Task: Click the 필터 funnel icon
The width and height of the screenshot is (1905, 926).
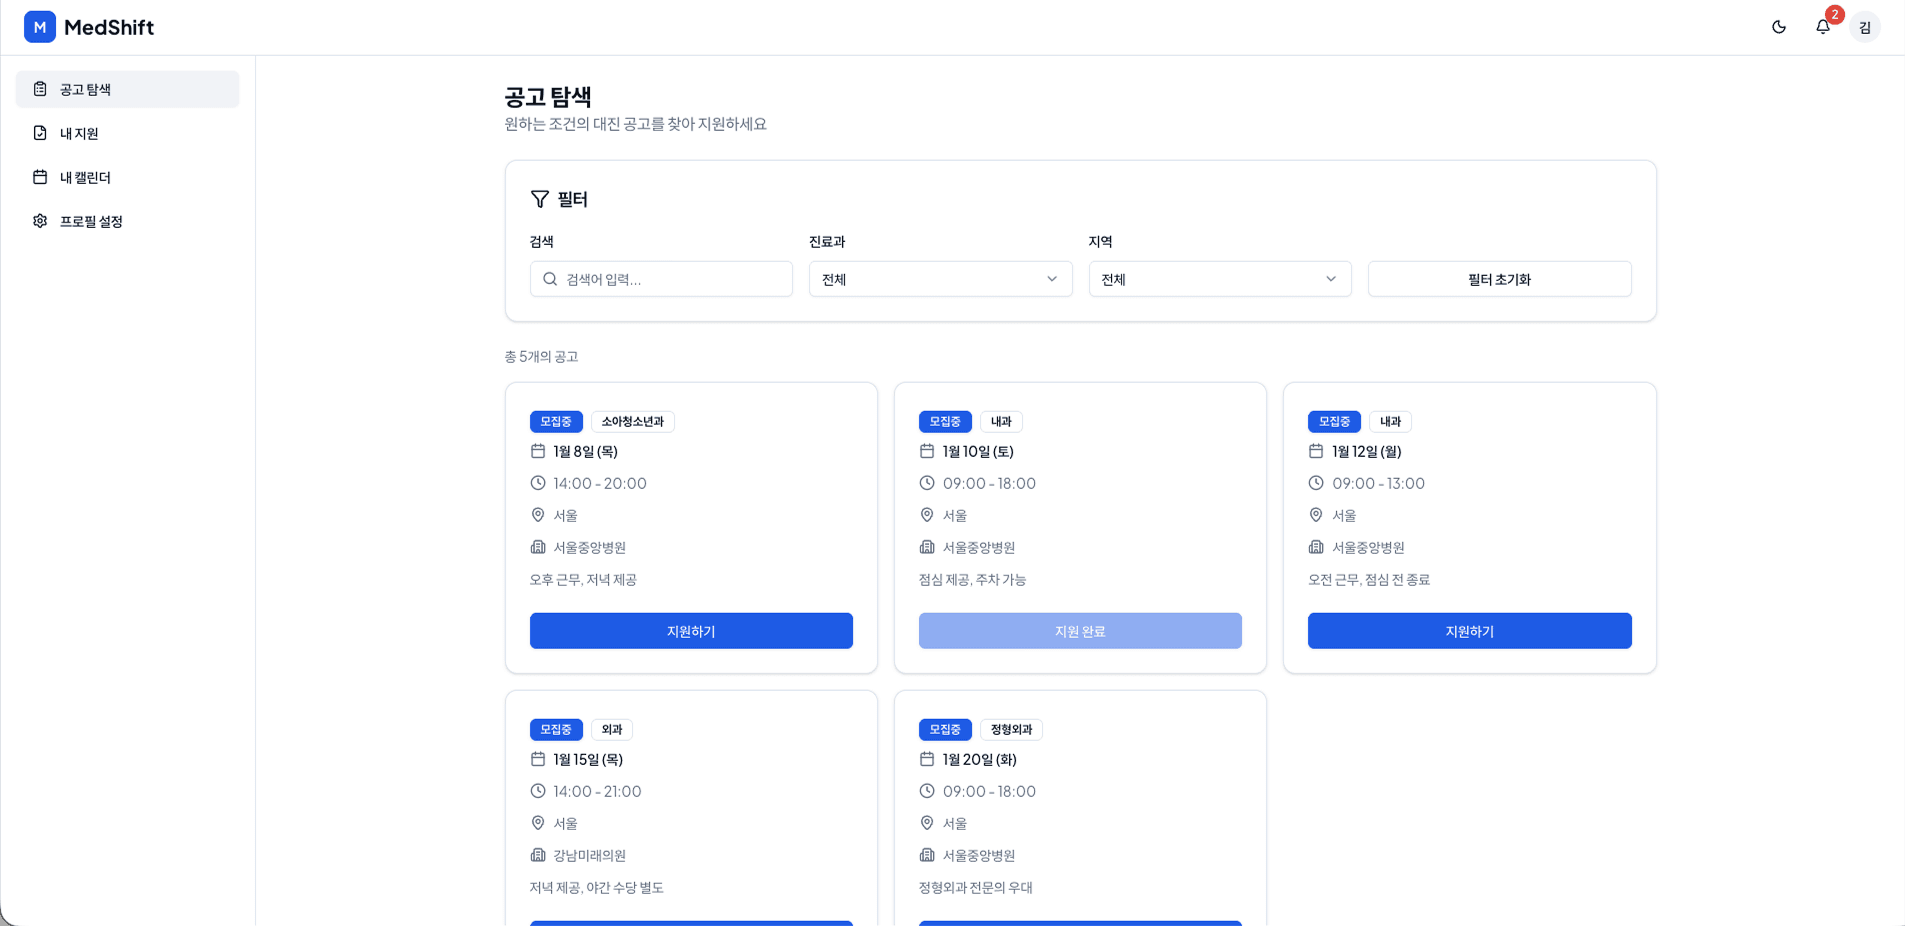Action: pyautogui.click(x=540, y=199)
